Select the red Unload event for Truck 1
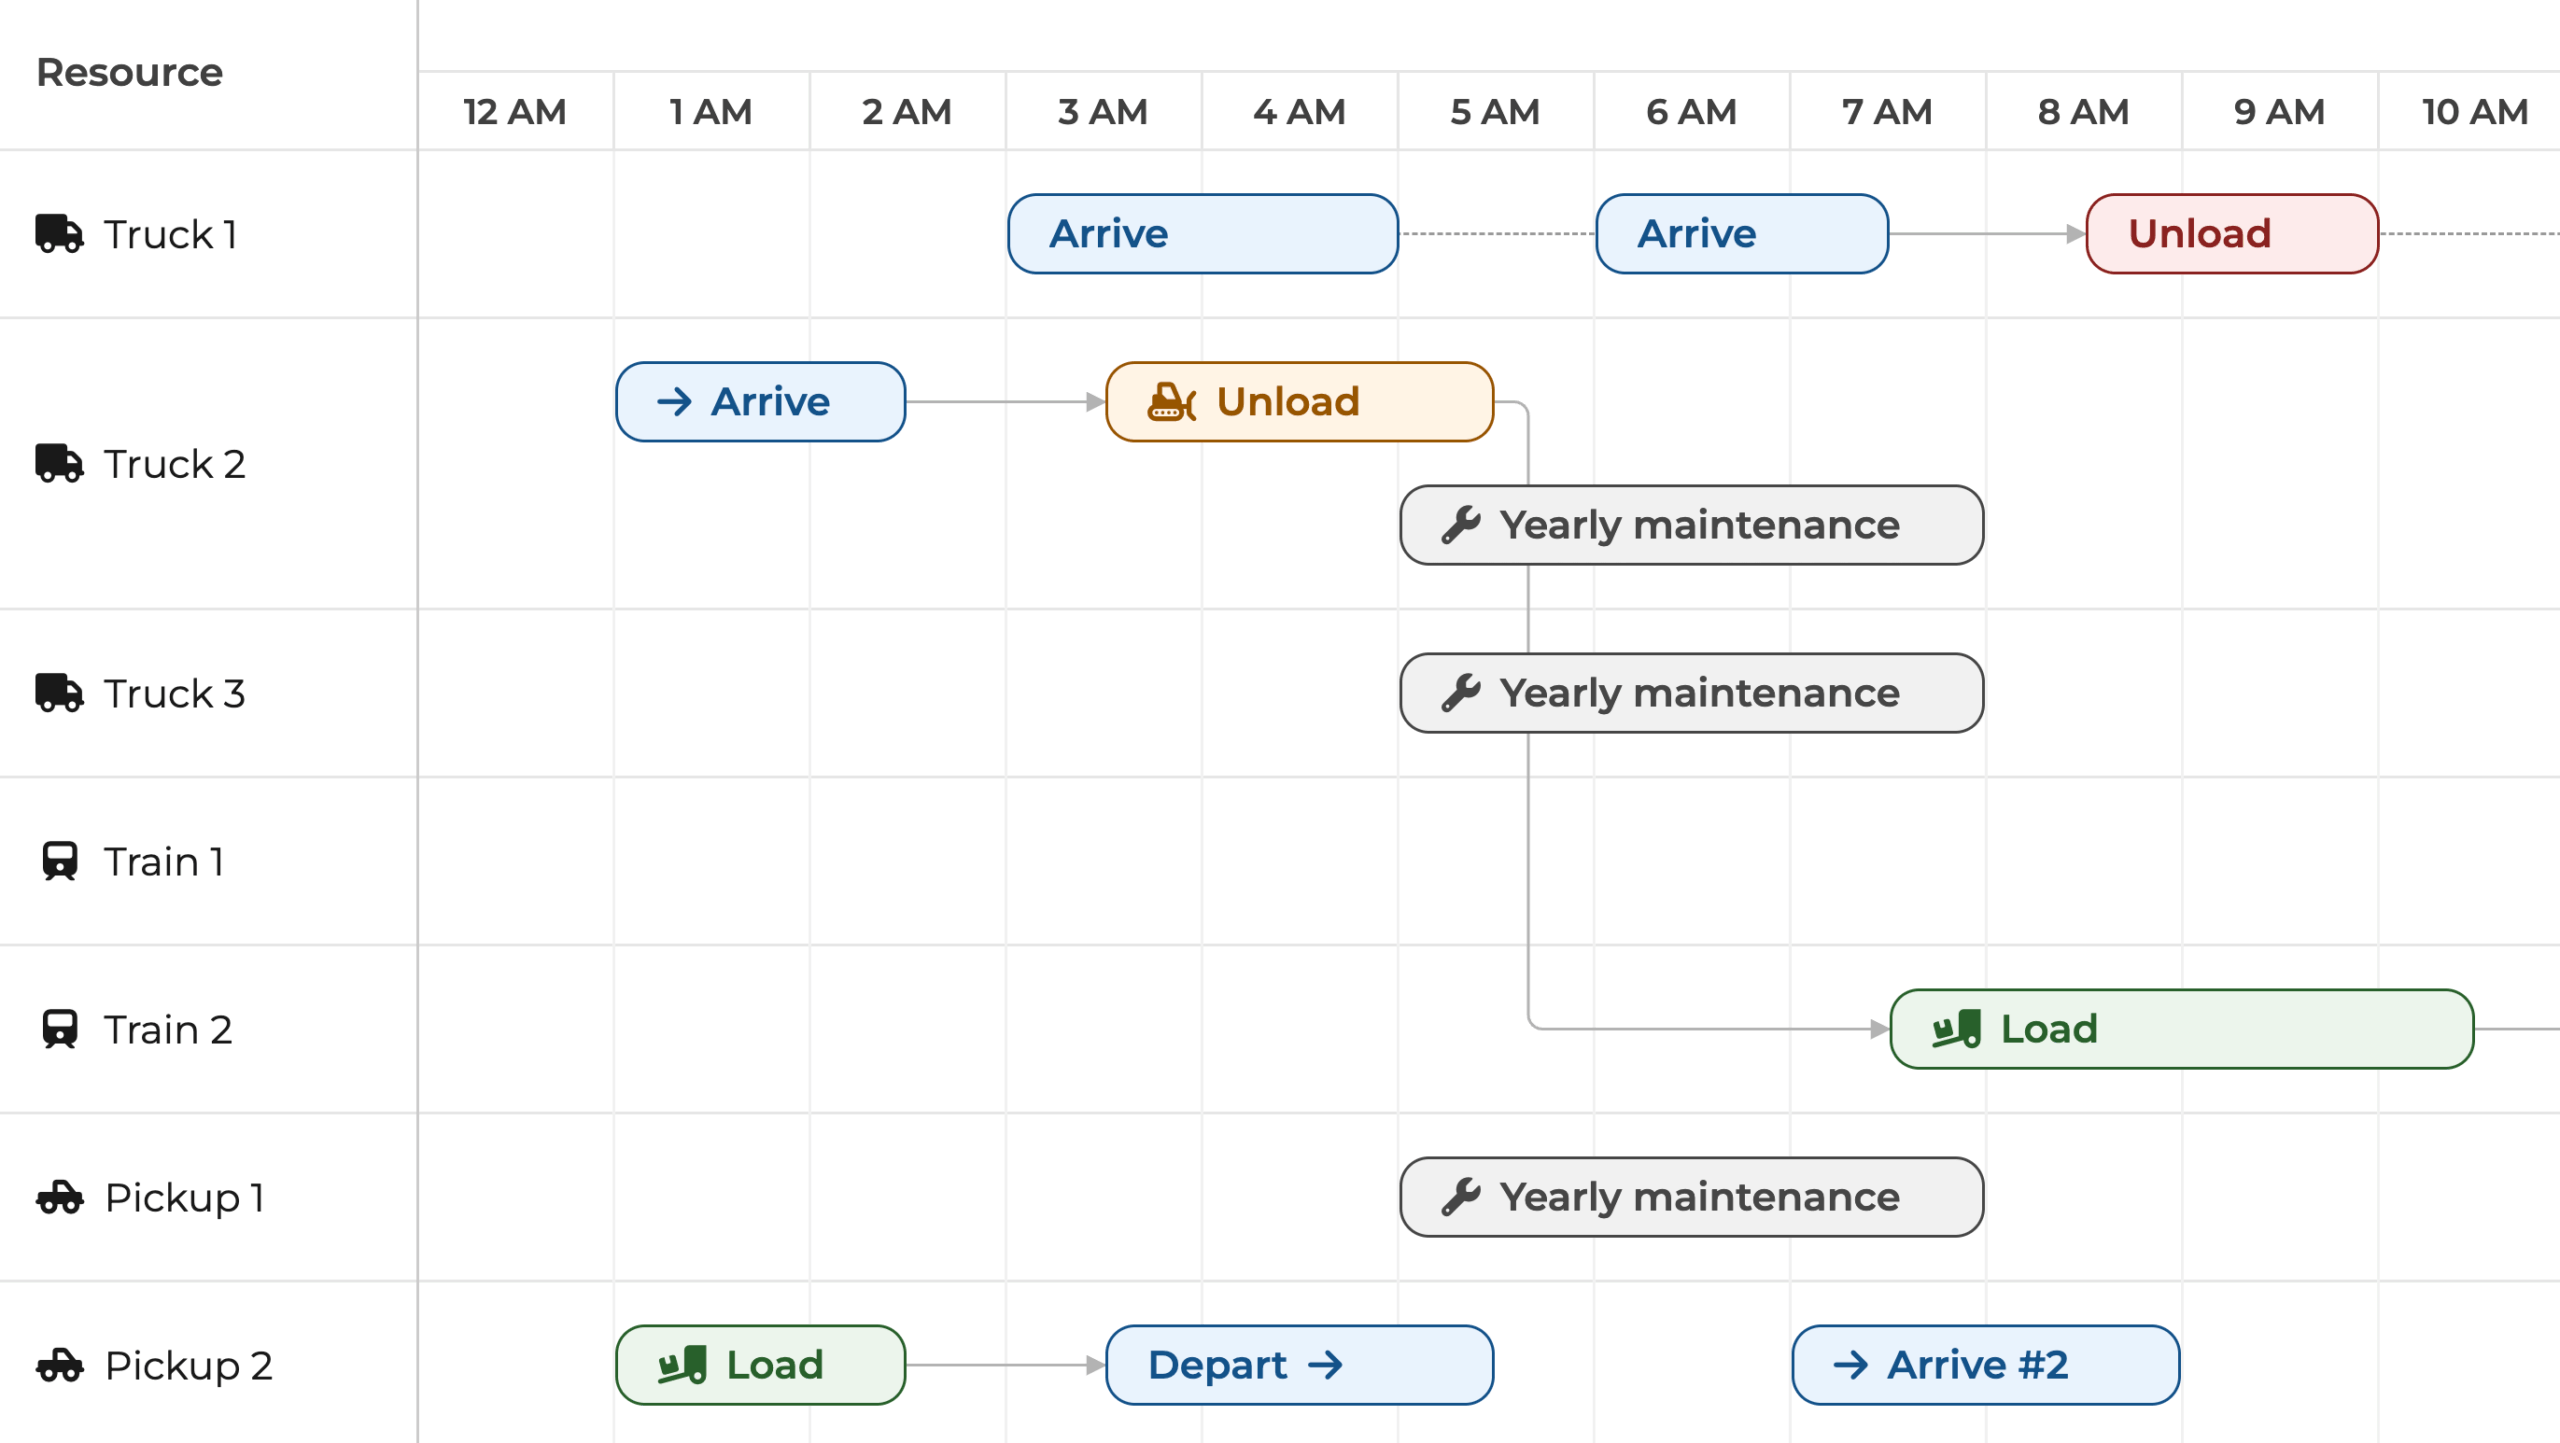This screenshot has height=1443, width=2560. (2231, 234)
